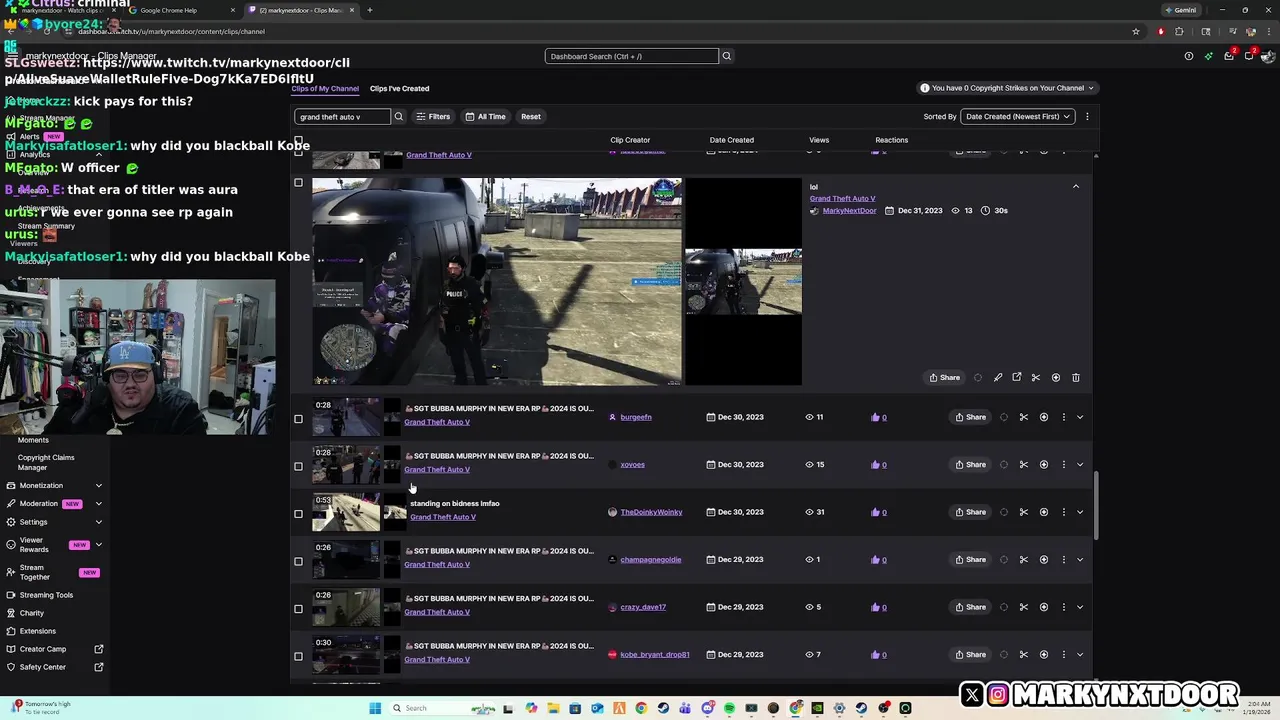This screenshot has height=720, width=1280.
Task: Open the Twitch inbox notifications icon
Action: coord(1229,56)
